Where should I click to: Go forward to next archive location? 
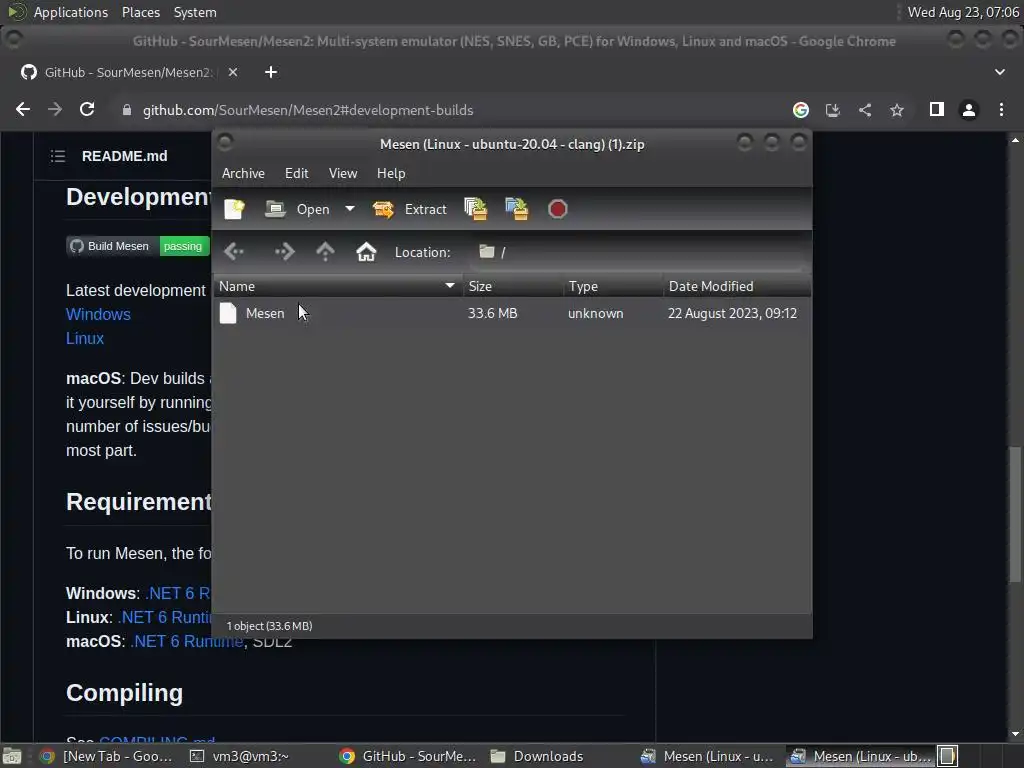point(285,251)
